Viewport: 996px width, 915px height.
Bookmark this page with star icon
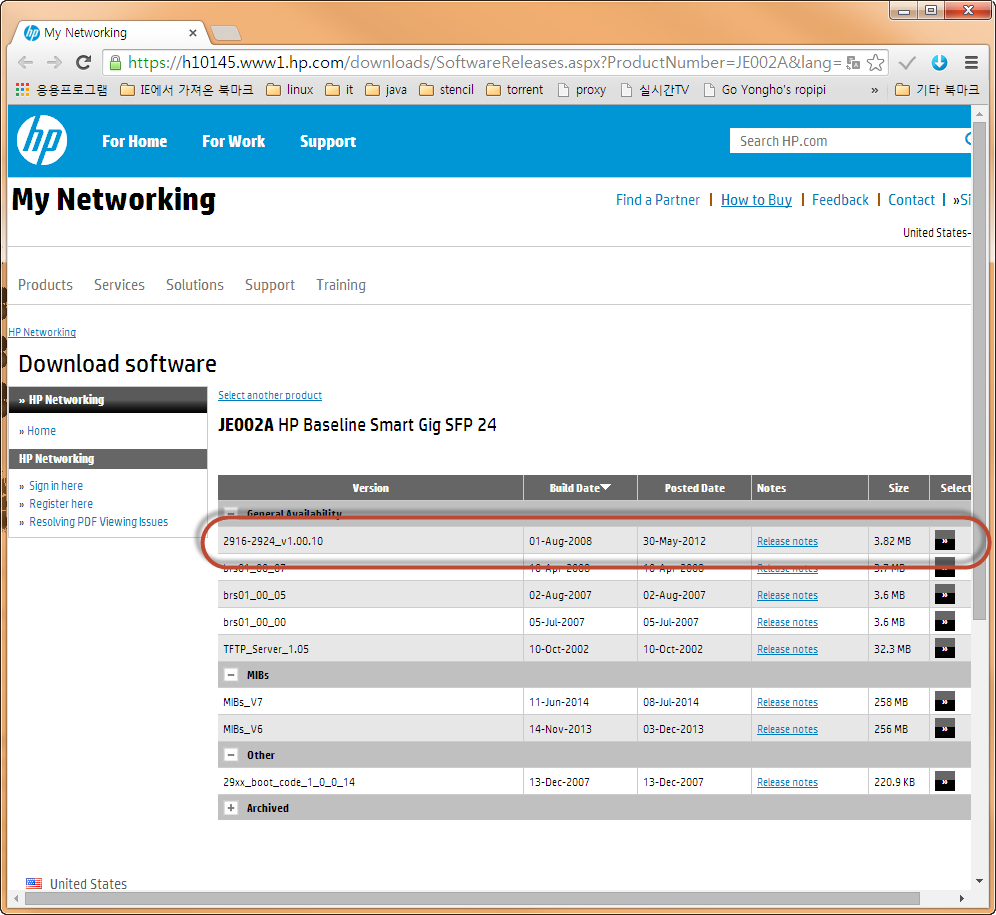(x=875, y=62)
